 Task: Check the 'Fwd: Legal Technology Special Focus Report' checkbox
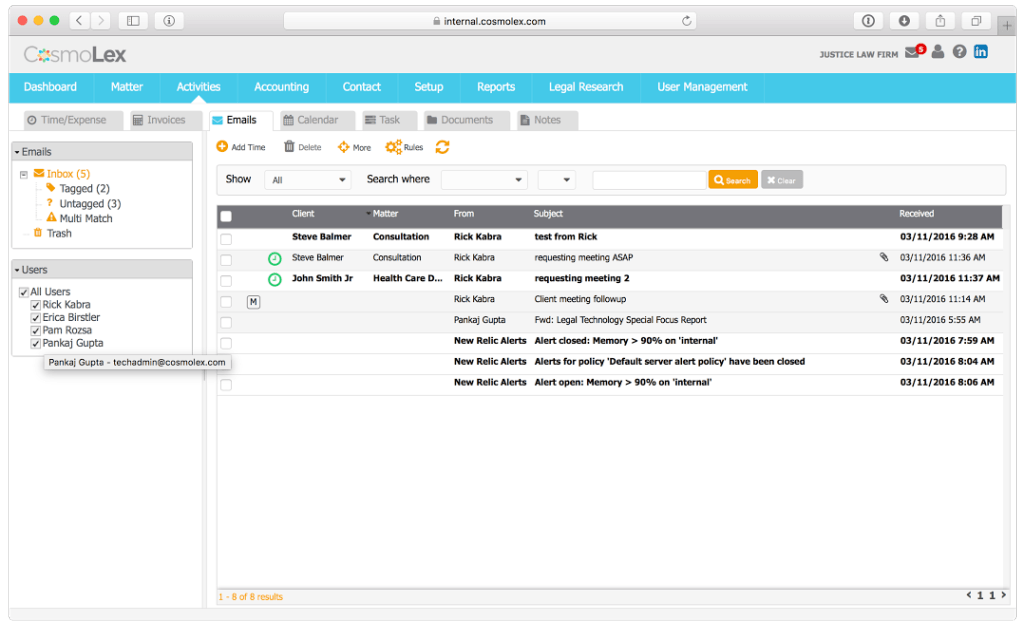226,322
